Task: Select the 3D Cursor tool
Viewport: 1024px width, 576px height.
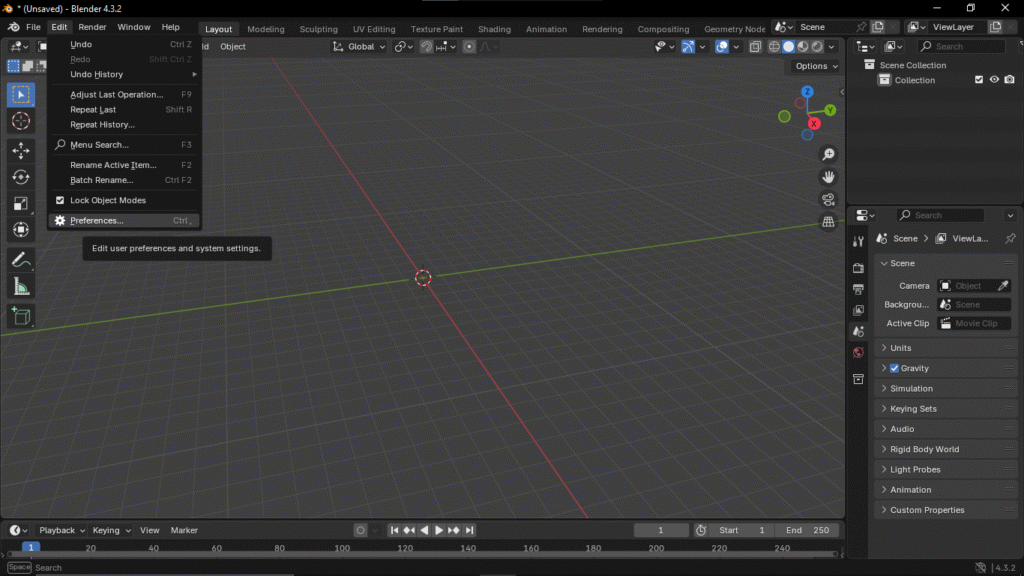Action: pyautogui.click(x=21, y=121)
